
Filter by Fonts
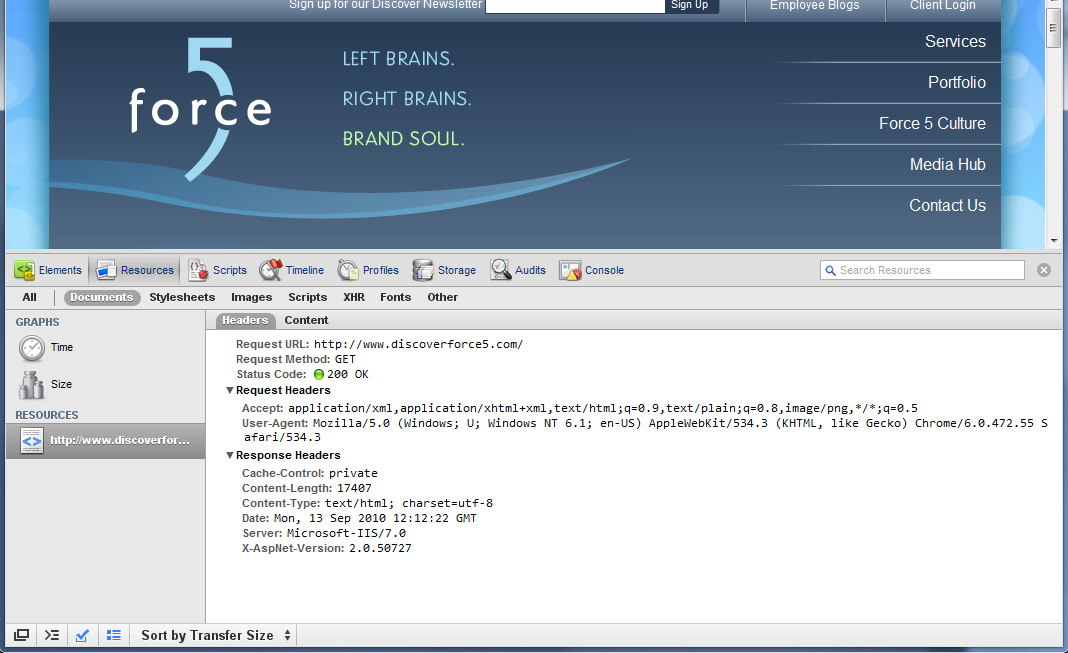(x=396, y=298)
